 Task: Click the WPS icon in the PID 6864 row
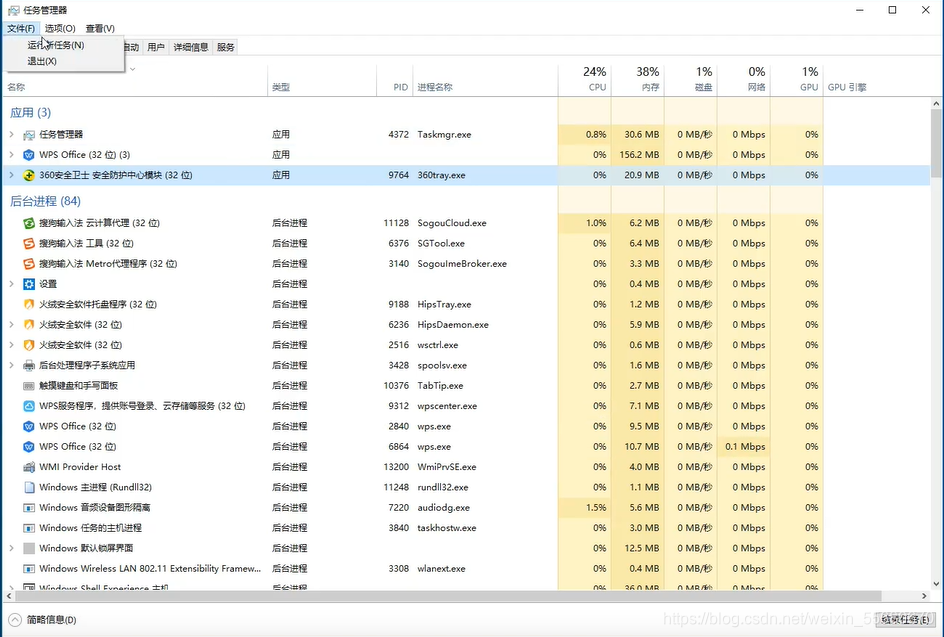coord(29,447)
